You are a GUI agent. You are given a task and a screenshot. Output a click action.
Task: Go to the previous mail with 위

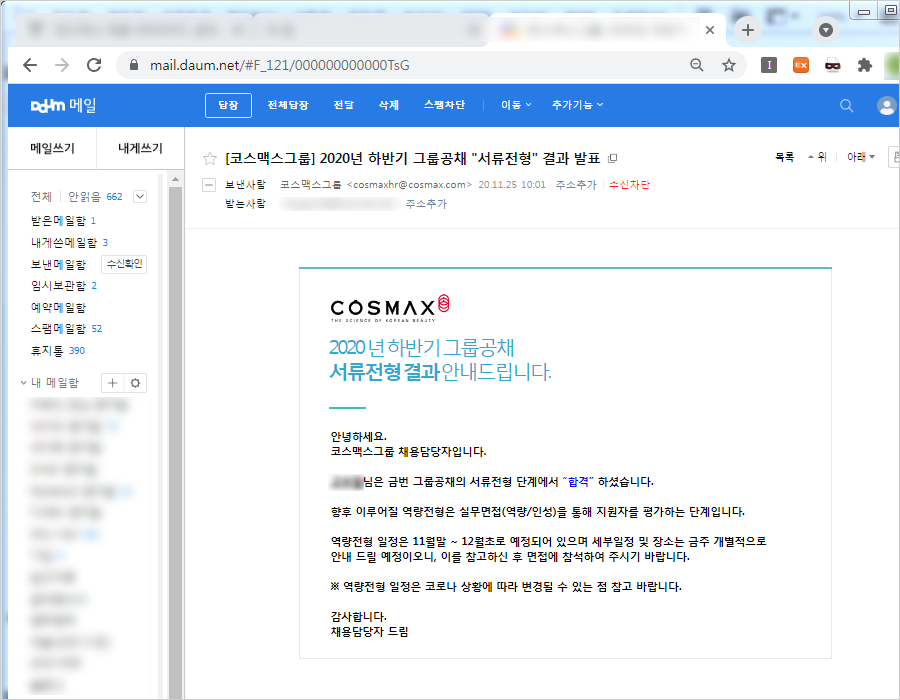pos(817,157)
